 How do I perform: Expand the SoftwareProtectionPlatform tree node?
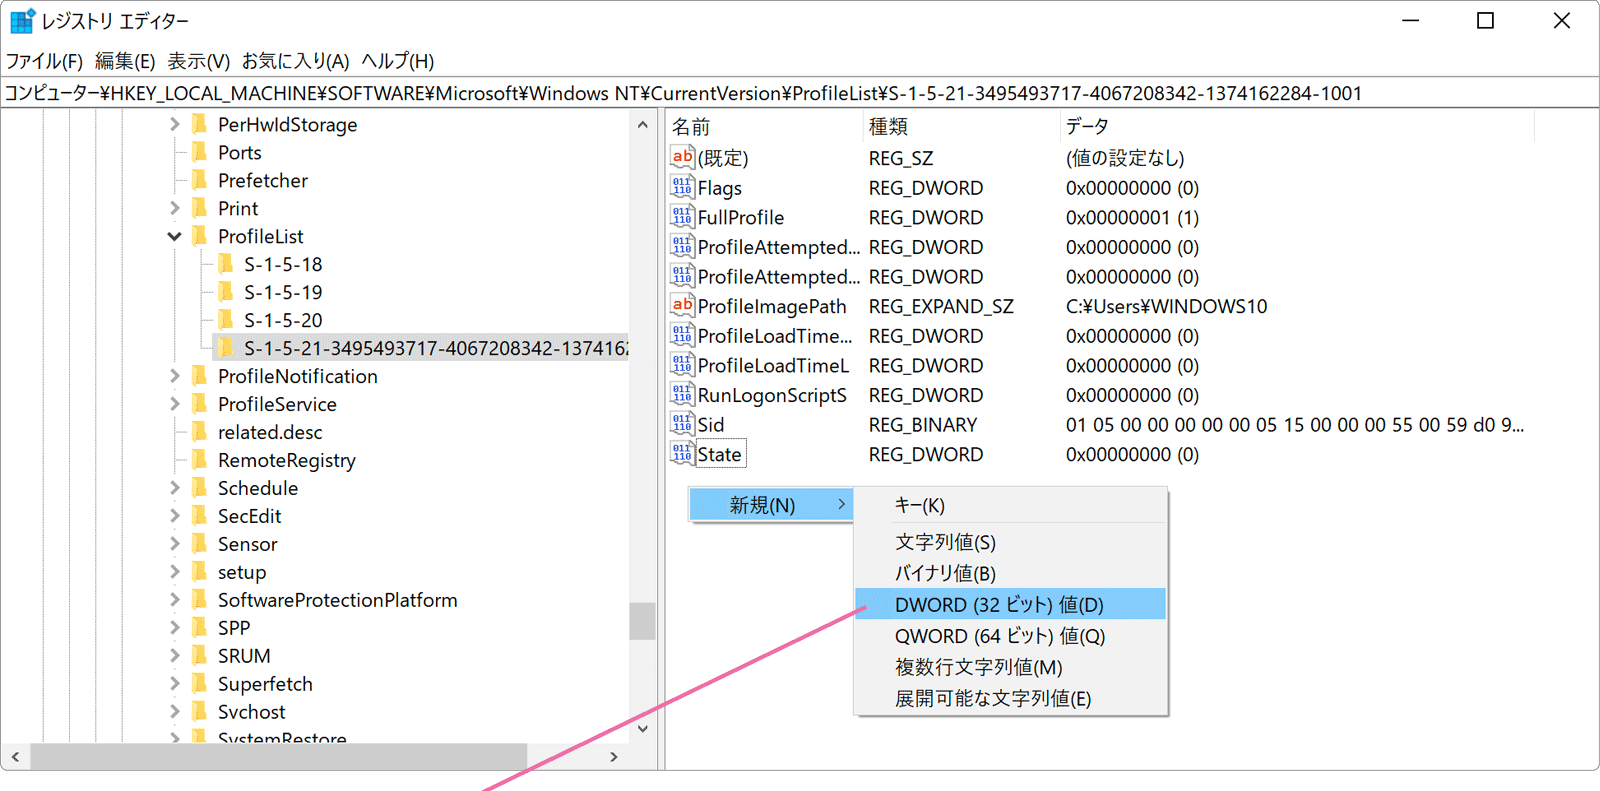click(x=175, y=600)
